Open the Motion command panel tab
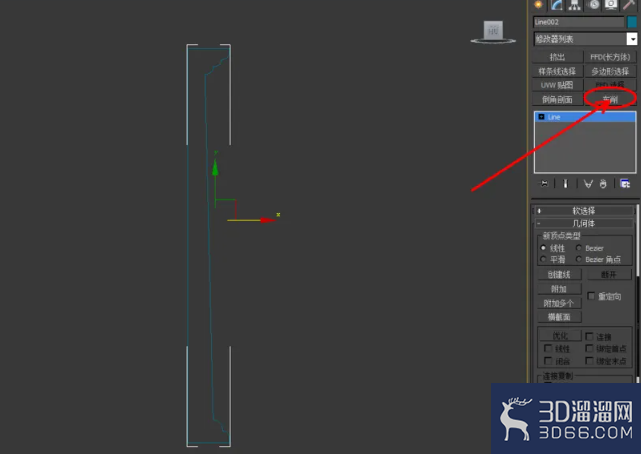This screenshot has width=641, height=454. [x=593, y=4]
